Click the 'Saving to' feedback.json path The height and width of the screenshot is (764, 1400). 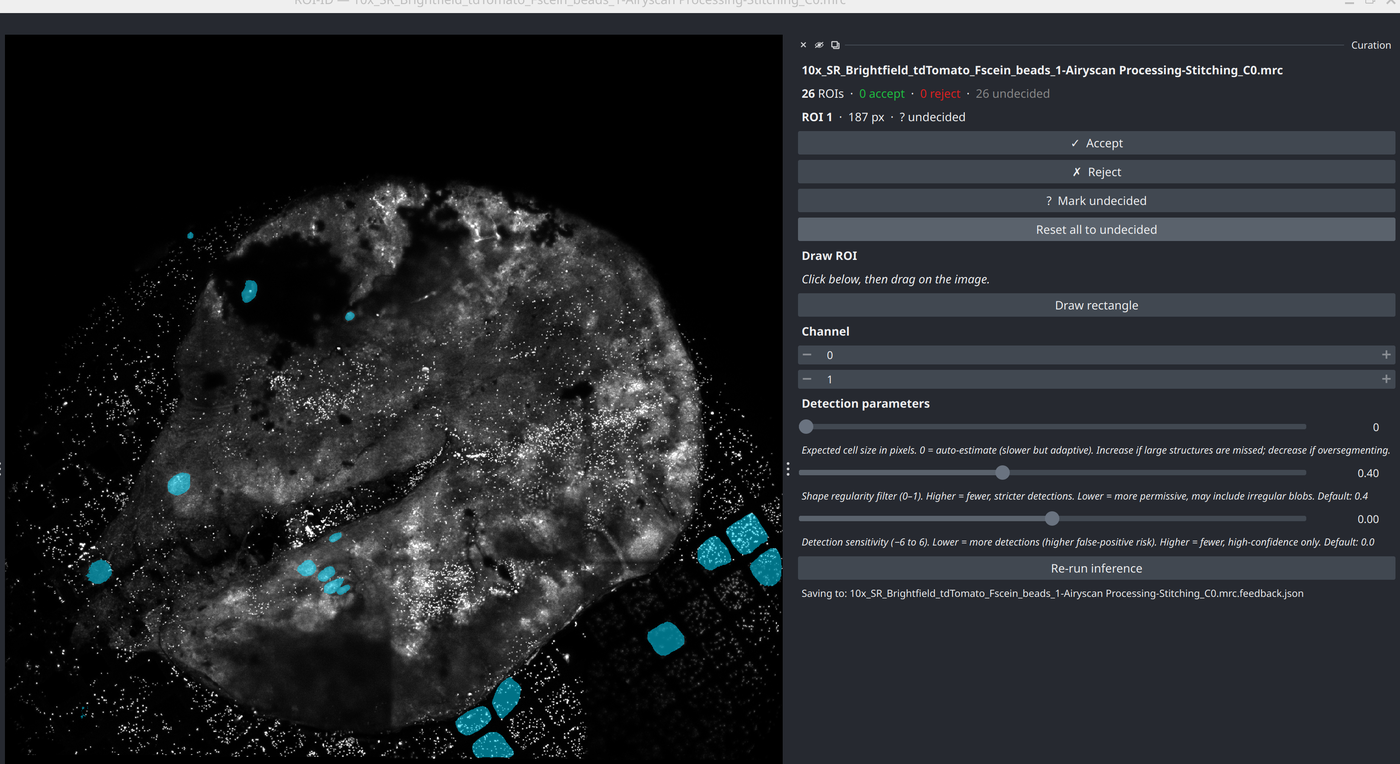1052,594
